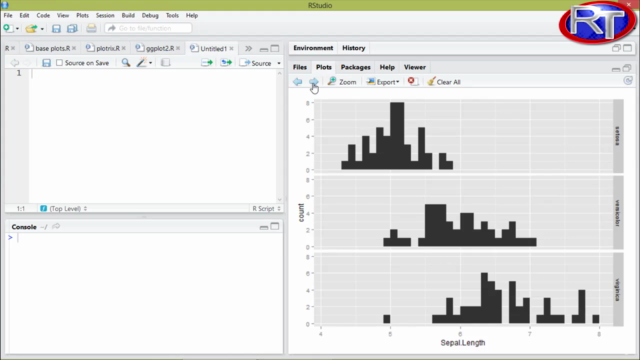Open the Plots menu
Image resolution: width=640 pixels, height=360 pixels.
(x=82, y=15)
